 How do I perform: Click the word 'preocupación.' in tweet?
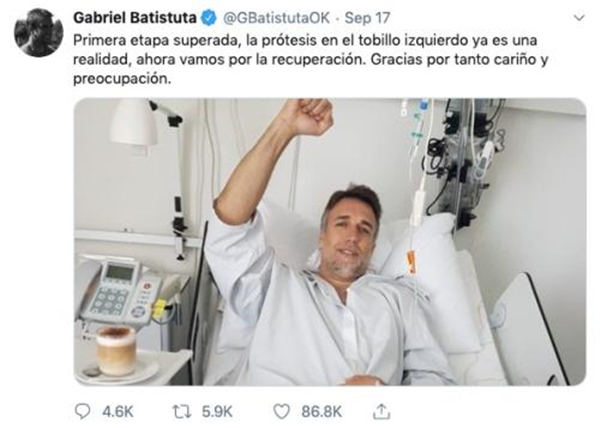click(122, 79)
